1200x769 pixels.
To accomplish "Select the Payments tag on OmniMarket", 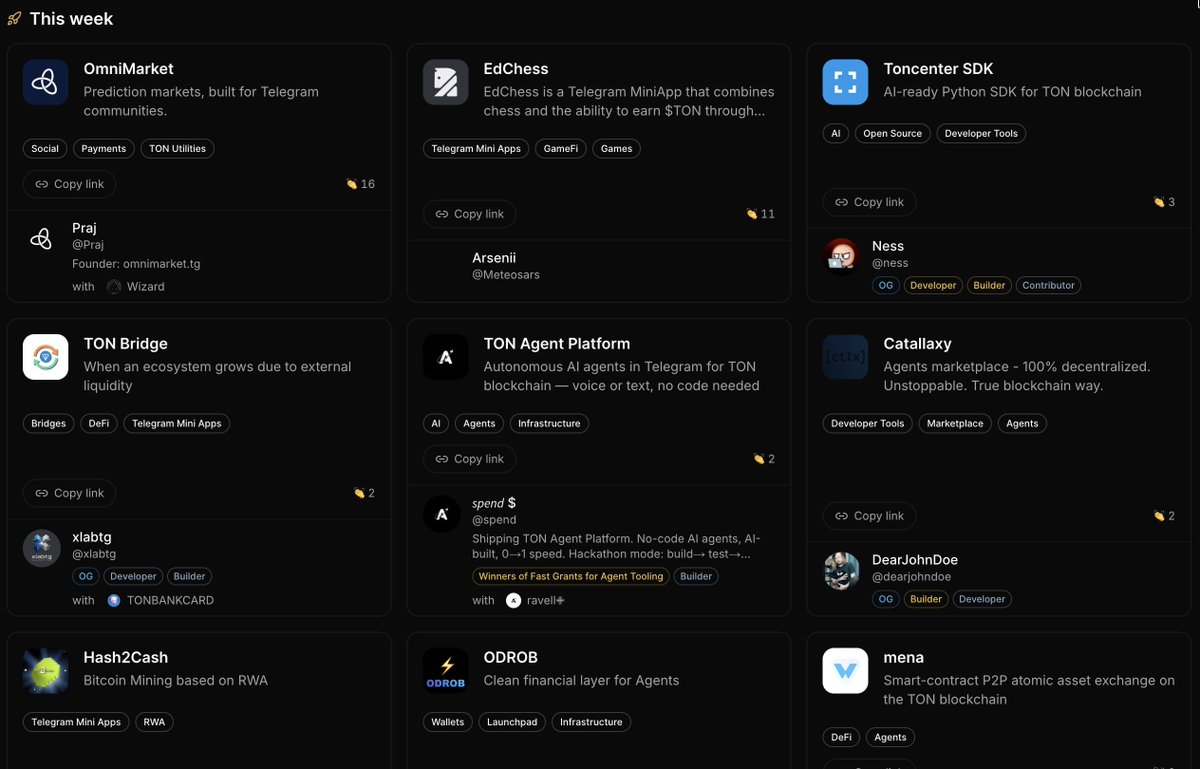I will pyautogui.click(x=104, y=149).
